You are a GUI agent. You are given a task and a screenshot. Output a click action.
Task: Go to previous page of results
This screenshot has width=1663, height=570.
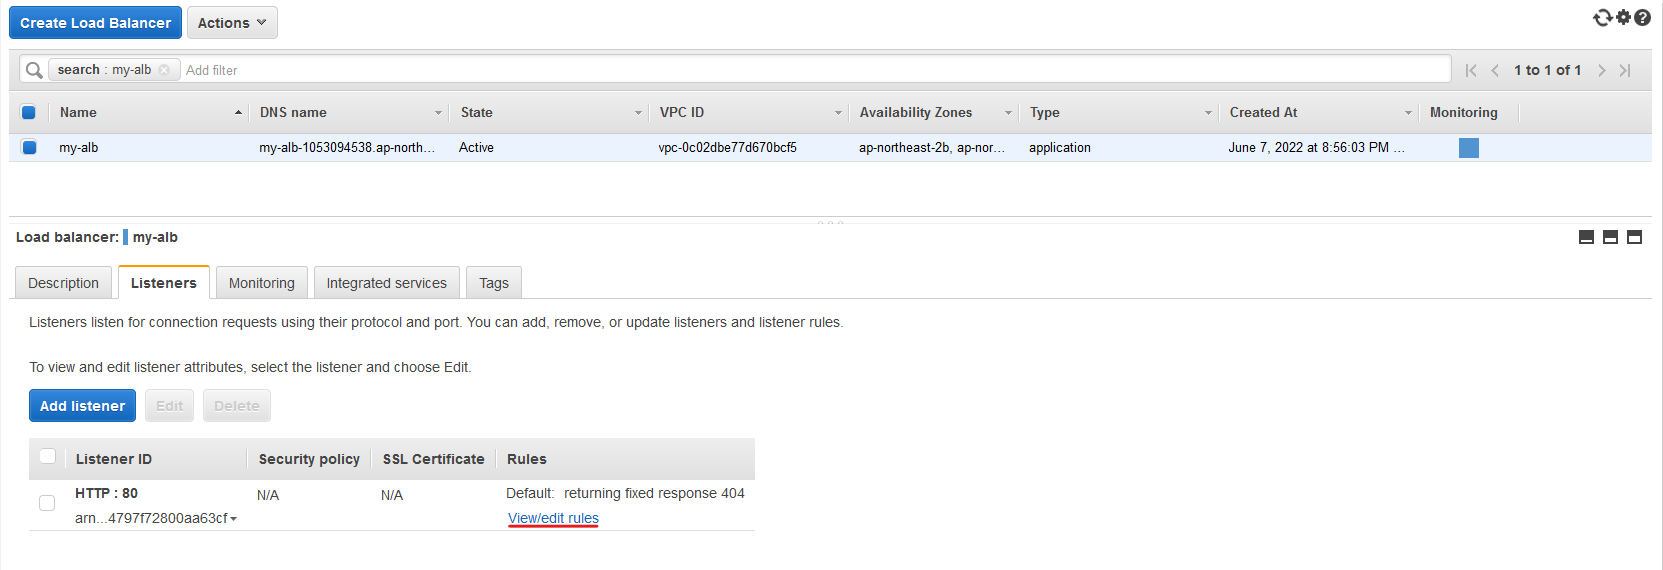1495,70
